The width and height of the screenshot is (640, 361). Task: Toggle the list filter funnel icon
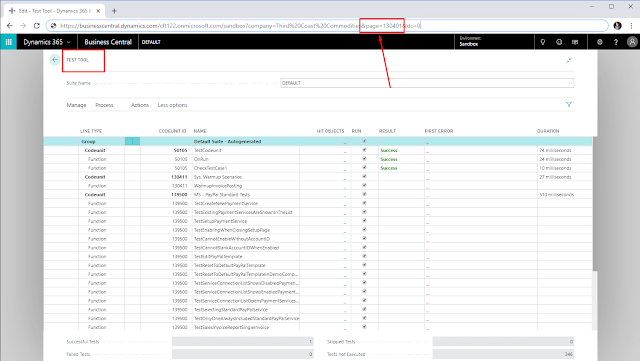(569, 105)
